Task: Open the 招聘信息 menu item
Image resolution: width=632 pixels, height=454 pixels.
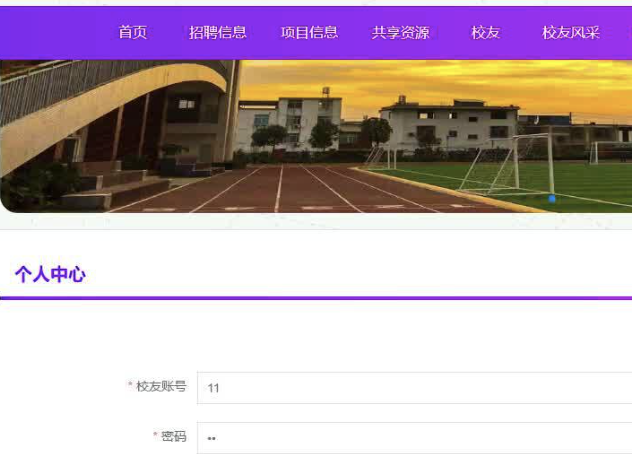Action: [218, 33]
